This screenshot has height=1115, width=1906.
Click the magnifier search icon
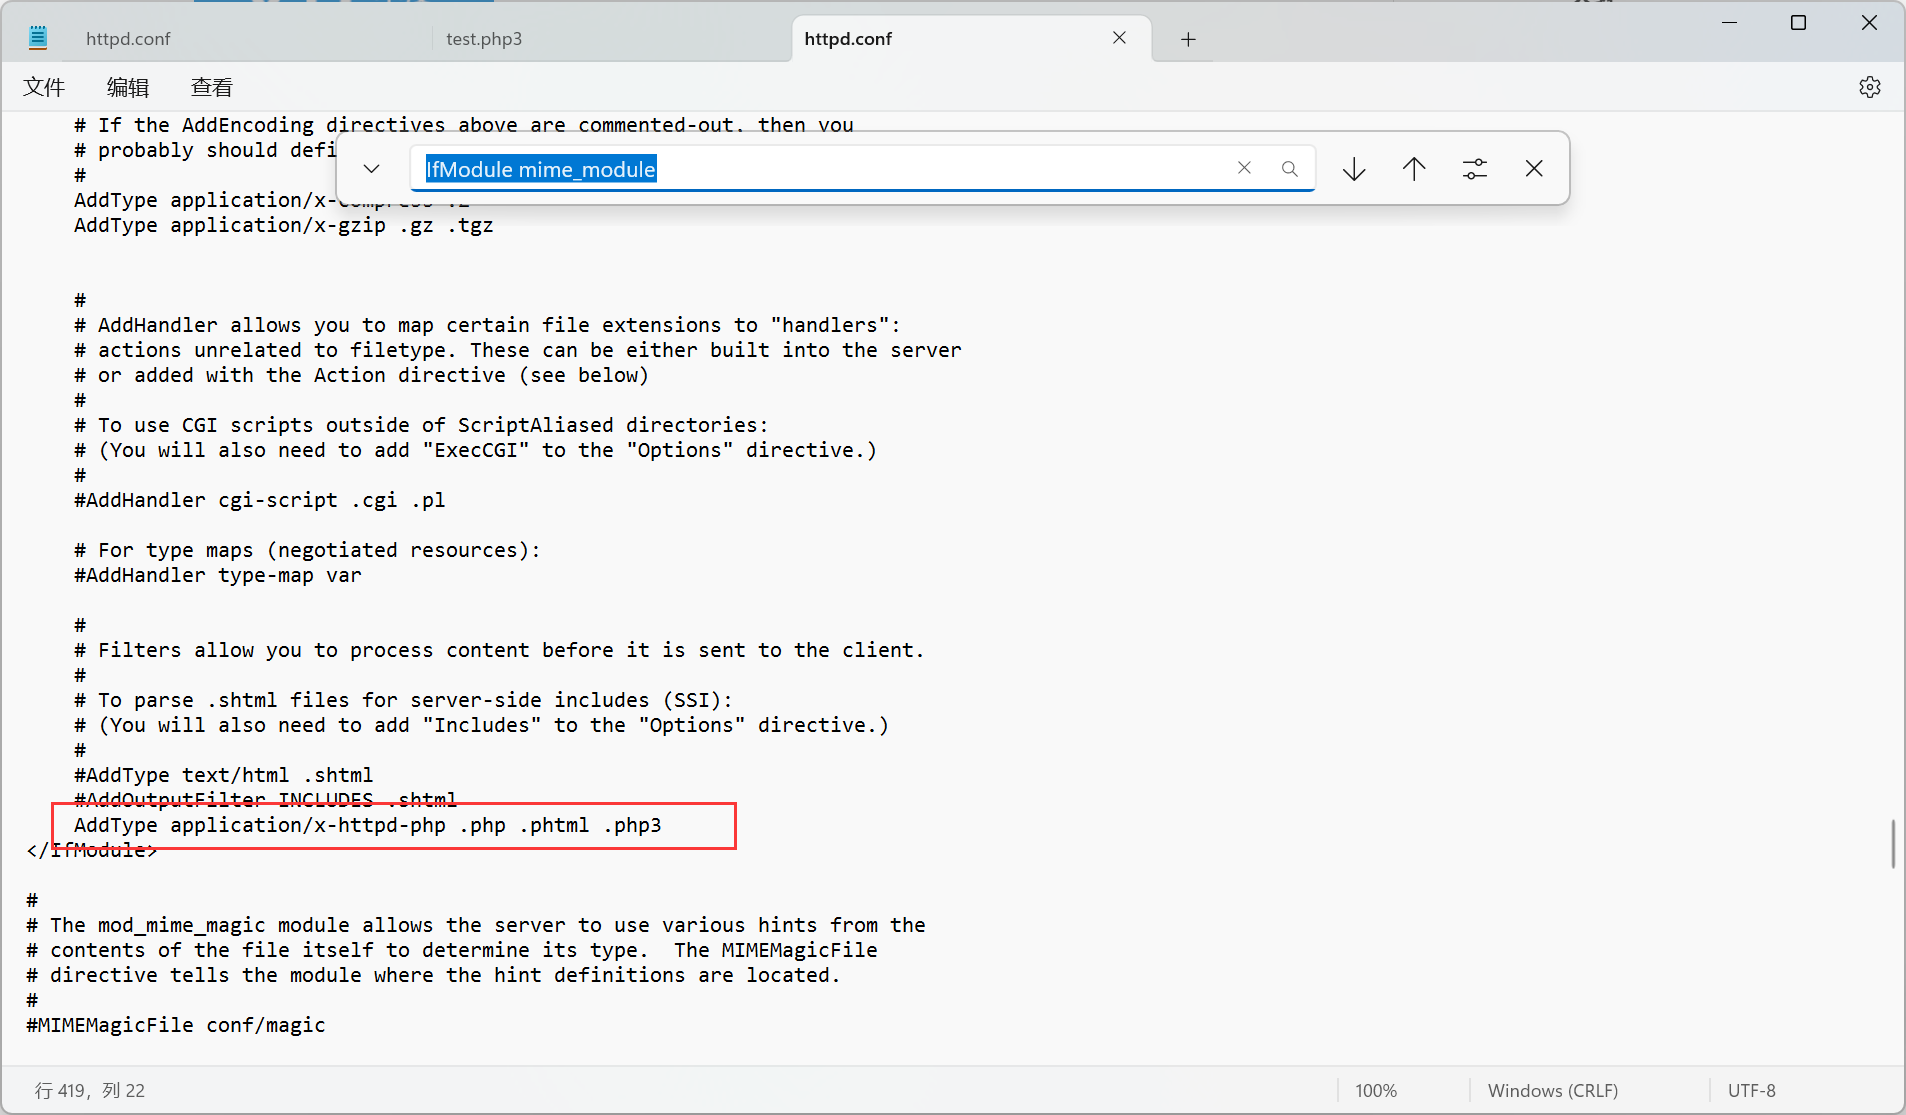[x=1290, y=169]
